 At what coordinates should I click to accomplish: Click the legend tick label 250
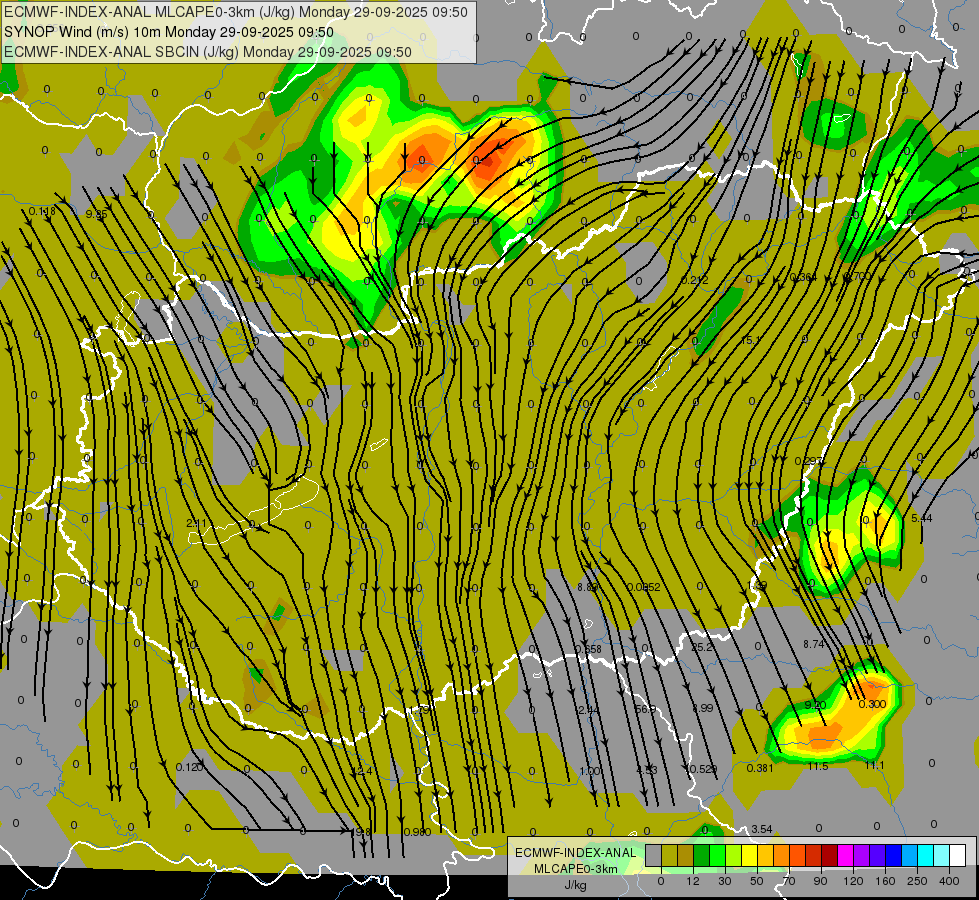pos(917,881)
